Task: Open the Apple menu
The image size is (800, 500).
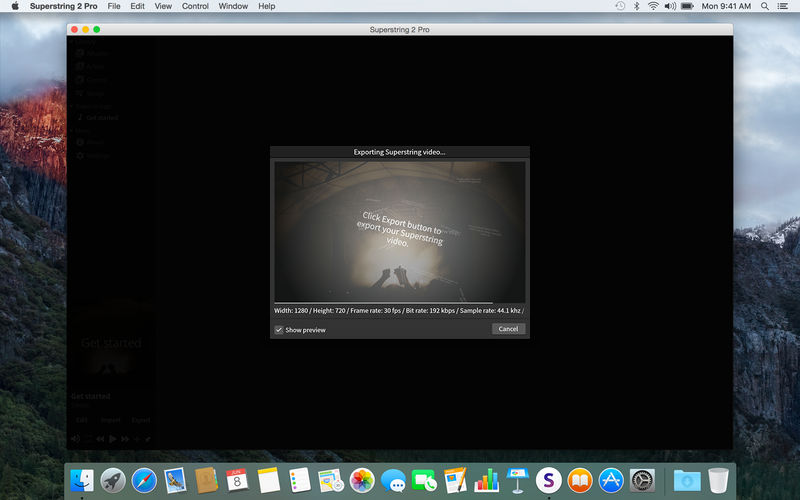Action: pyautogui.click(x=15, y=6)
